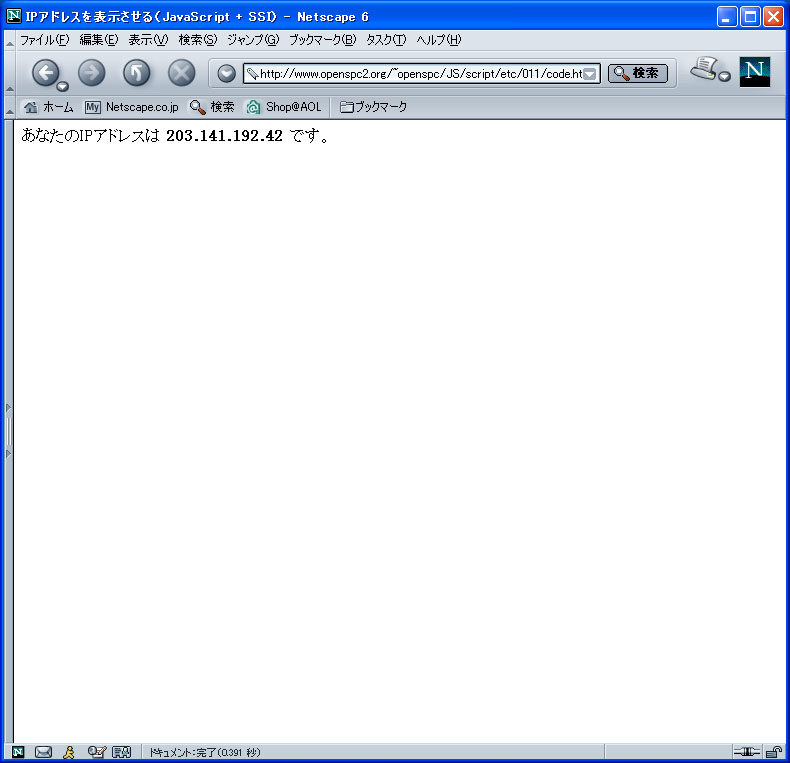Open the ヘルプ(H) menu
Image resolution: width=790 pixels, height=763 pixels.
point(438,40)
